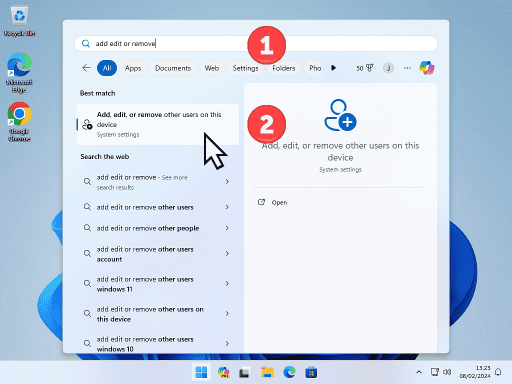Open Copilot preview from taskbar
This screenshot has width=512, height=384.
coord(223,372)
